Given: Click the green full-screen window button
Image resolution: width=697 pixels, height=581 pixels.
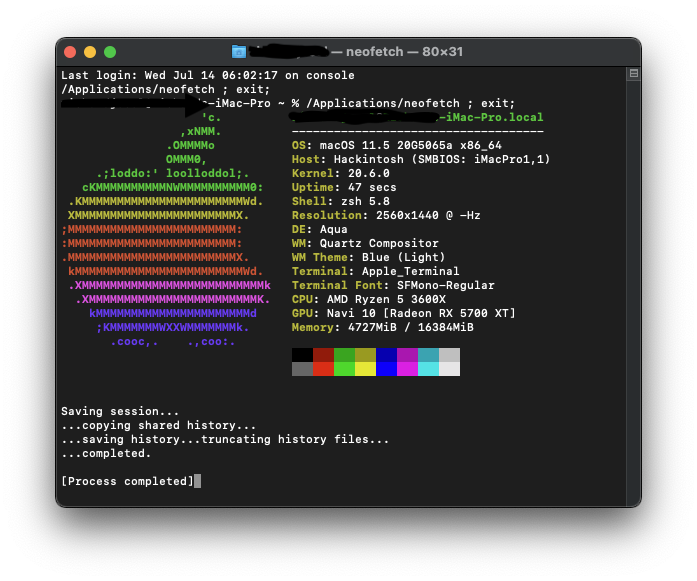Looking at the screenshot, I should tap(110, 52).
